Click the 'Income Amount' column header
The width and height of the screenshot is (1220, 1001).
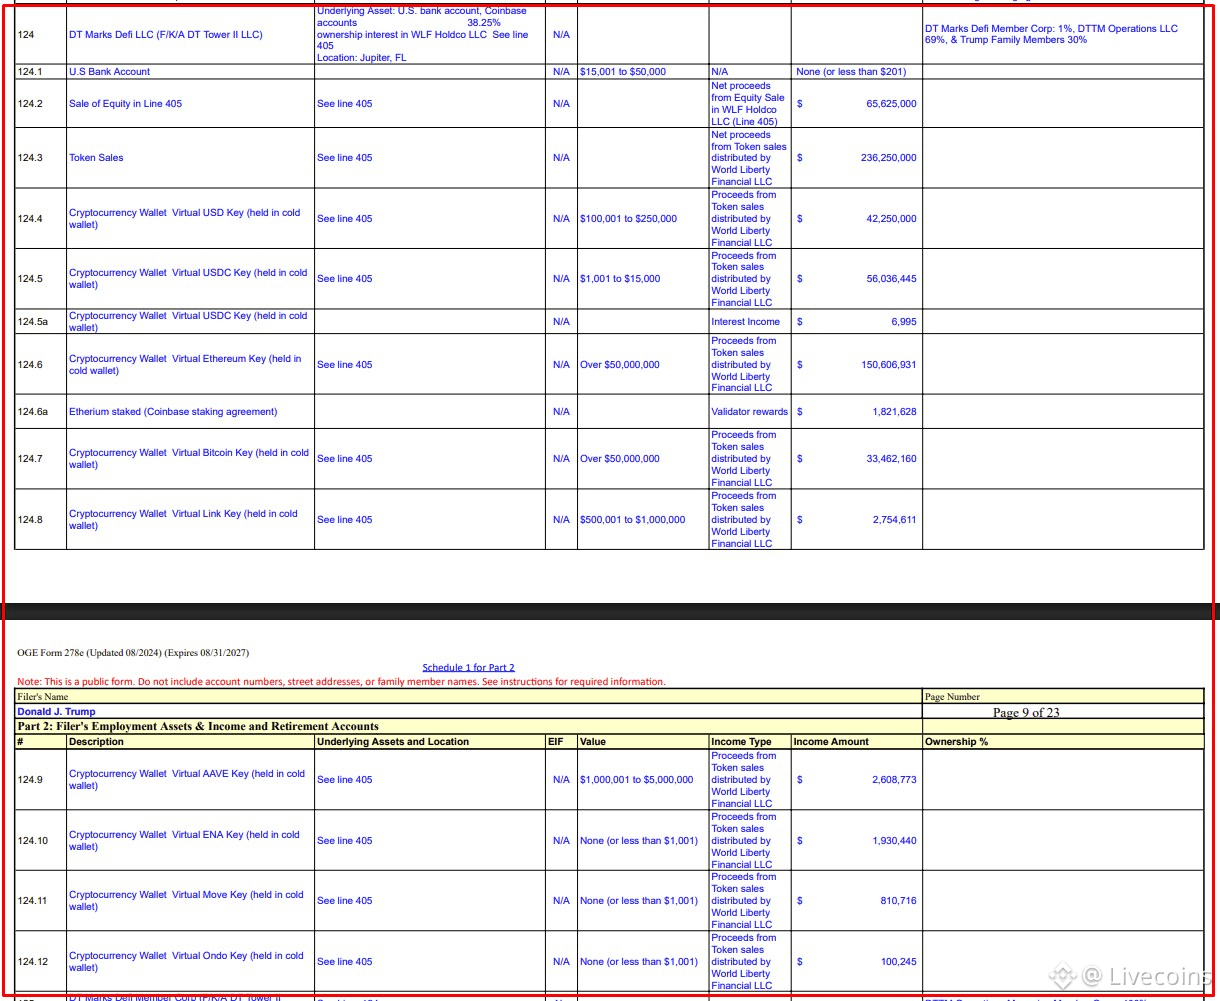click(831, 742)
